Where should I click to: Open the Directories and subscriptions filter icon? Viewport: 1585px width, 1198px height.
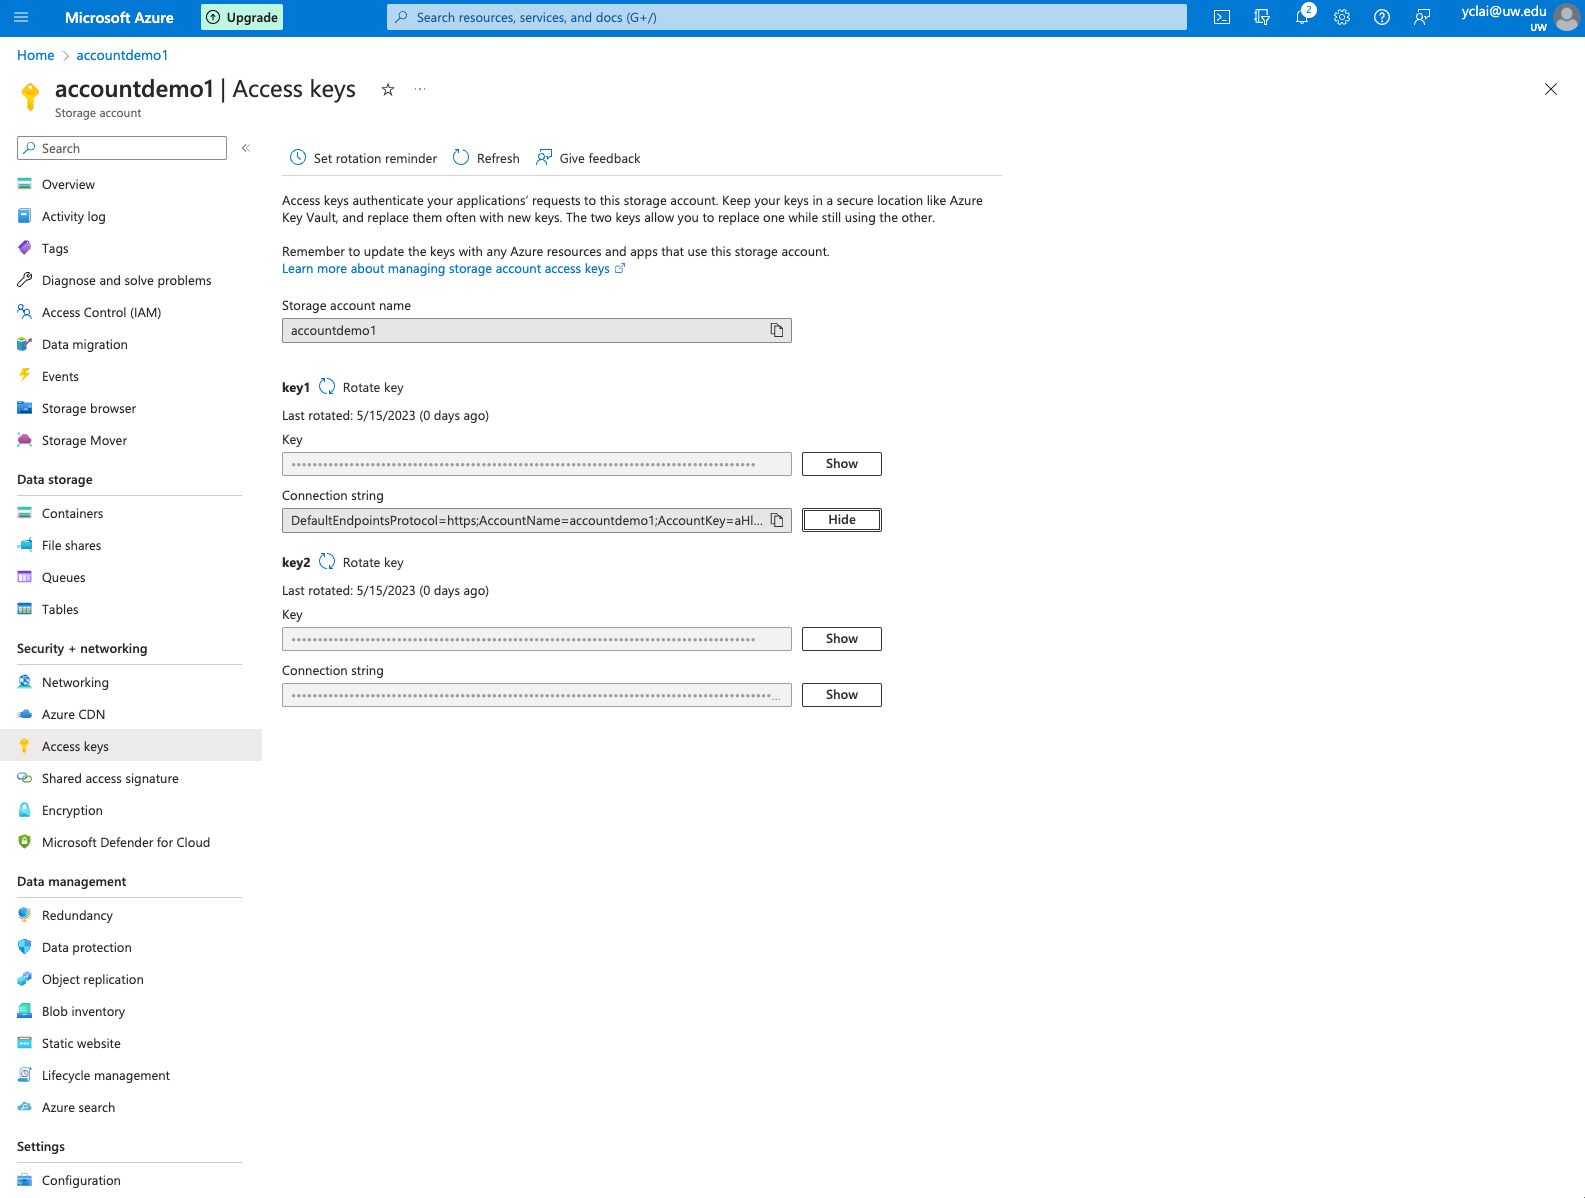[x=1262, y=17]
